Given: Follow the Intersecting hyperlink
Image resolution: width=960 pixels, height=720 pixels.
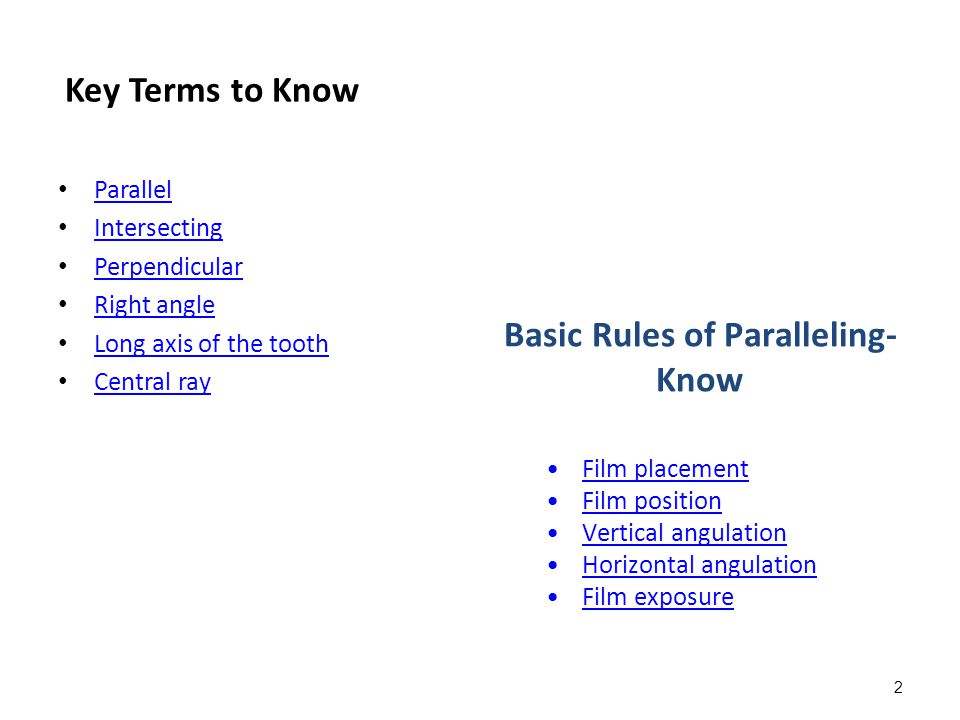Looking at the screenshot, I should point(159,228).
